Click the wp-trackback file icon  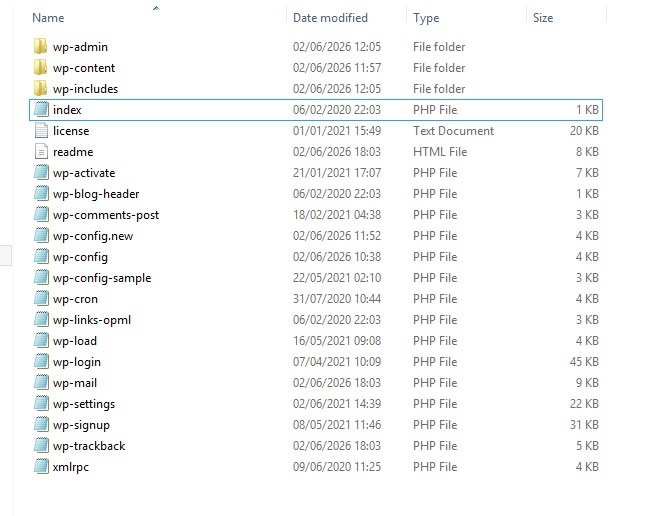[41, 446]
